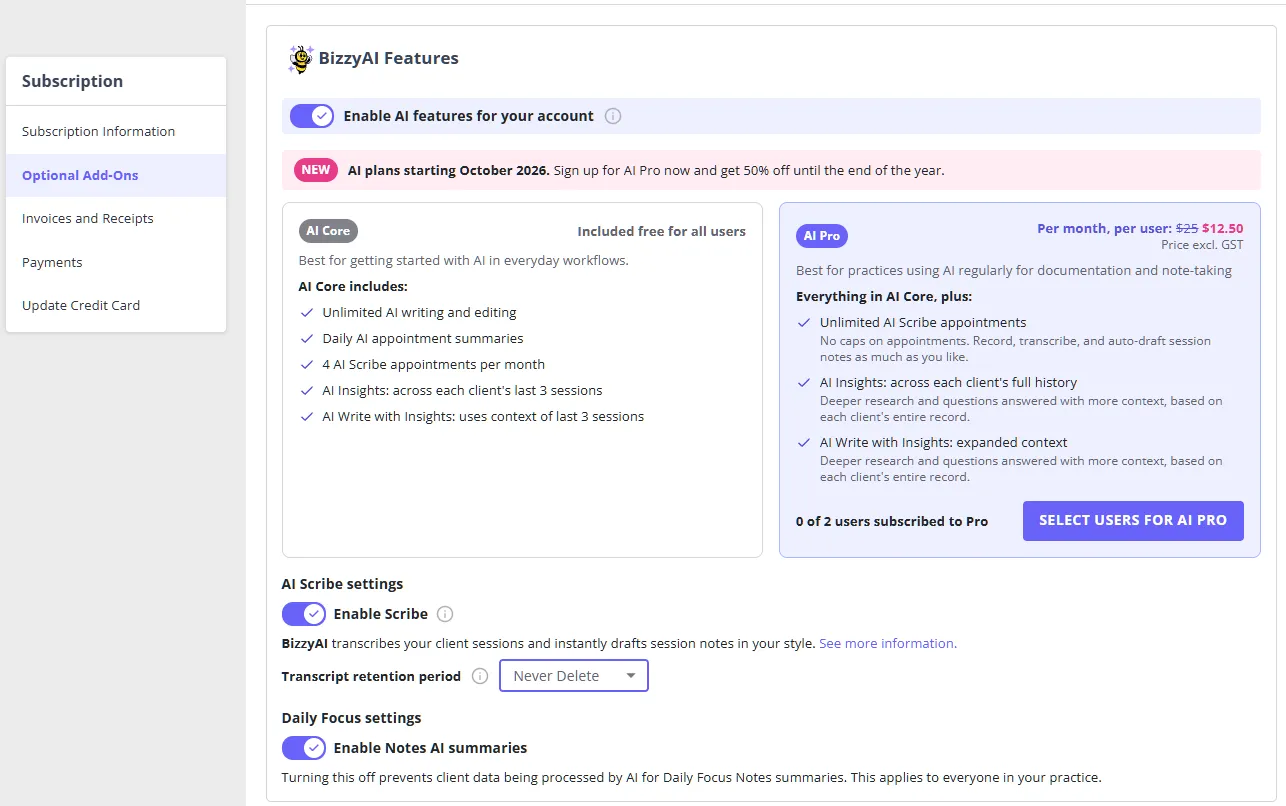Open Subscription Information in sidebar

pos(116,131)
